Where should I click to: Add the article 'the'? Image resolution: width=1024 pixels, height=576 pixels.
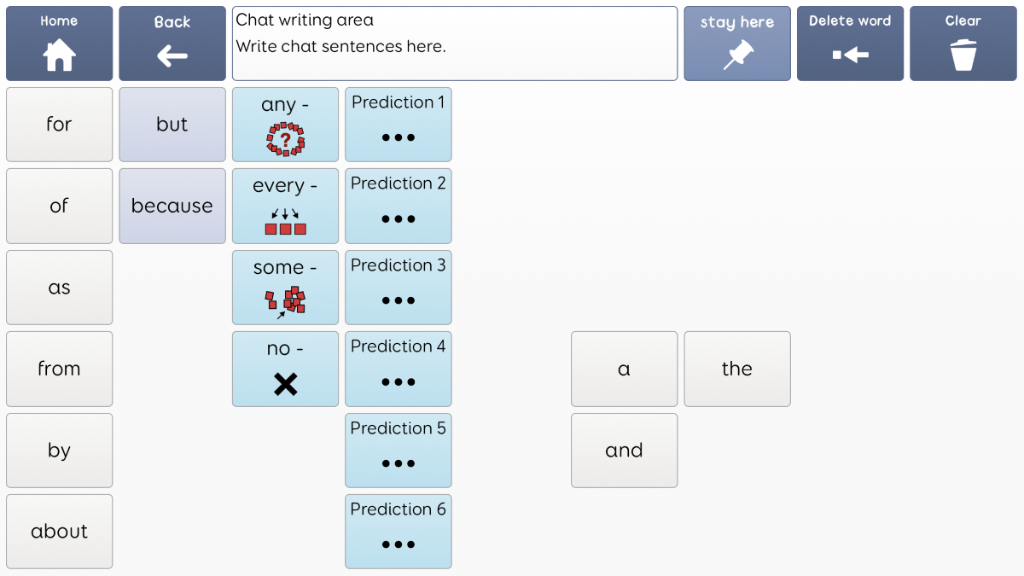click(x=737, y=369)
